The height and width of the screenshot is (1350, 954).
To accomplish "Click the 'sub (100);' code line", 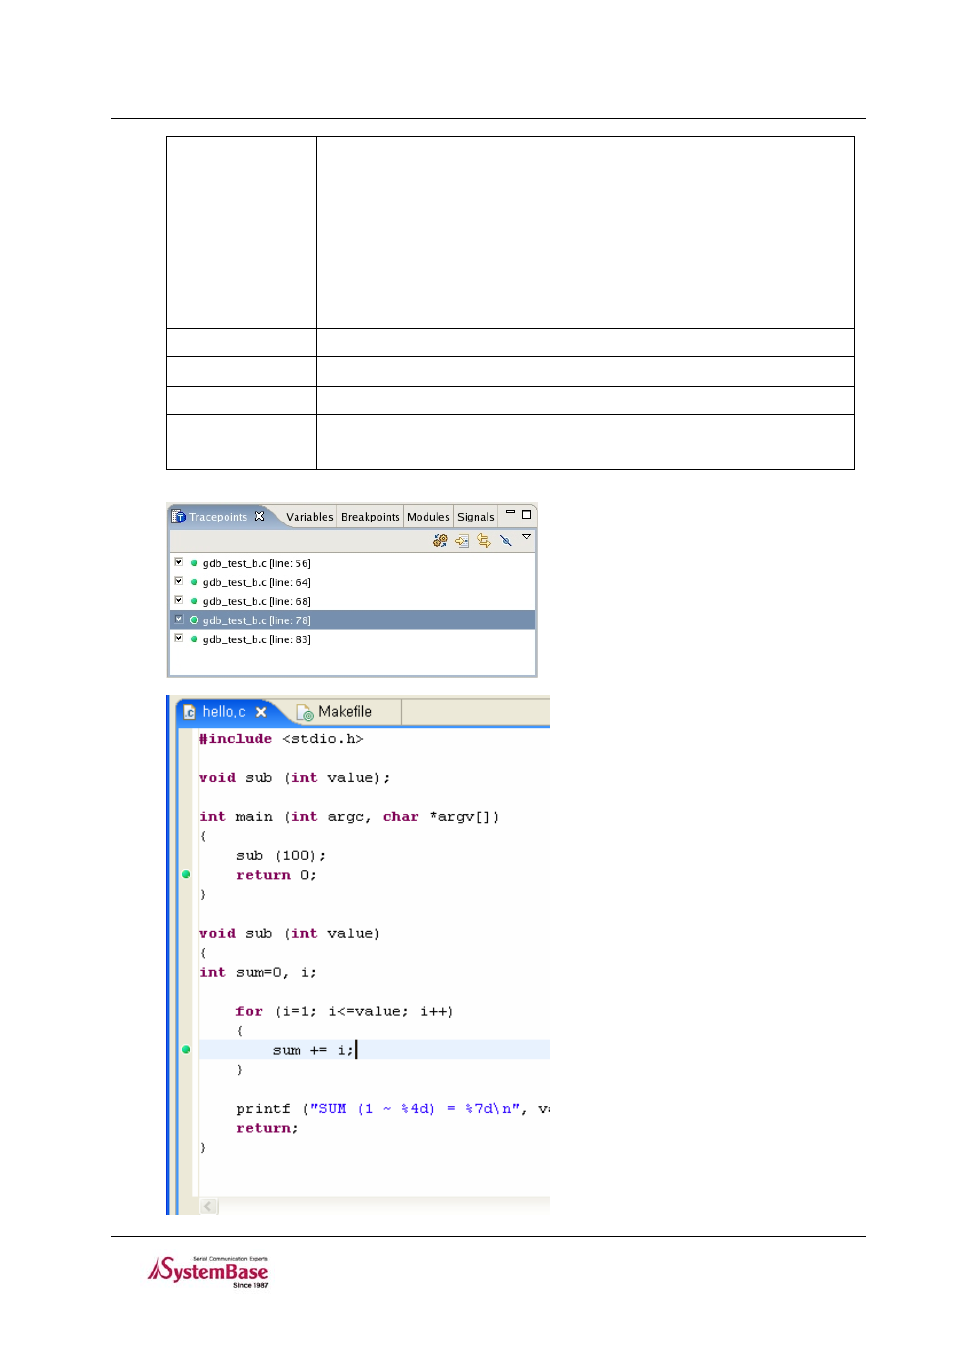I will tap(281, 856).
